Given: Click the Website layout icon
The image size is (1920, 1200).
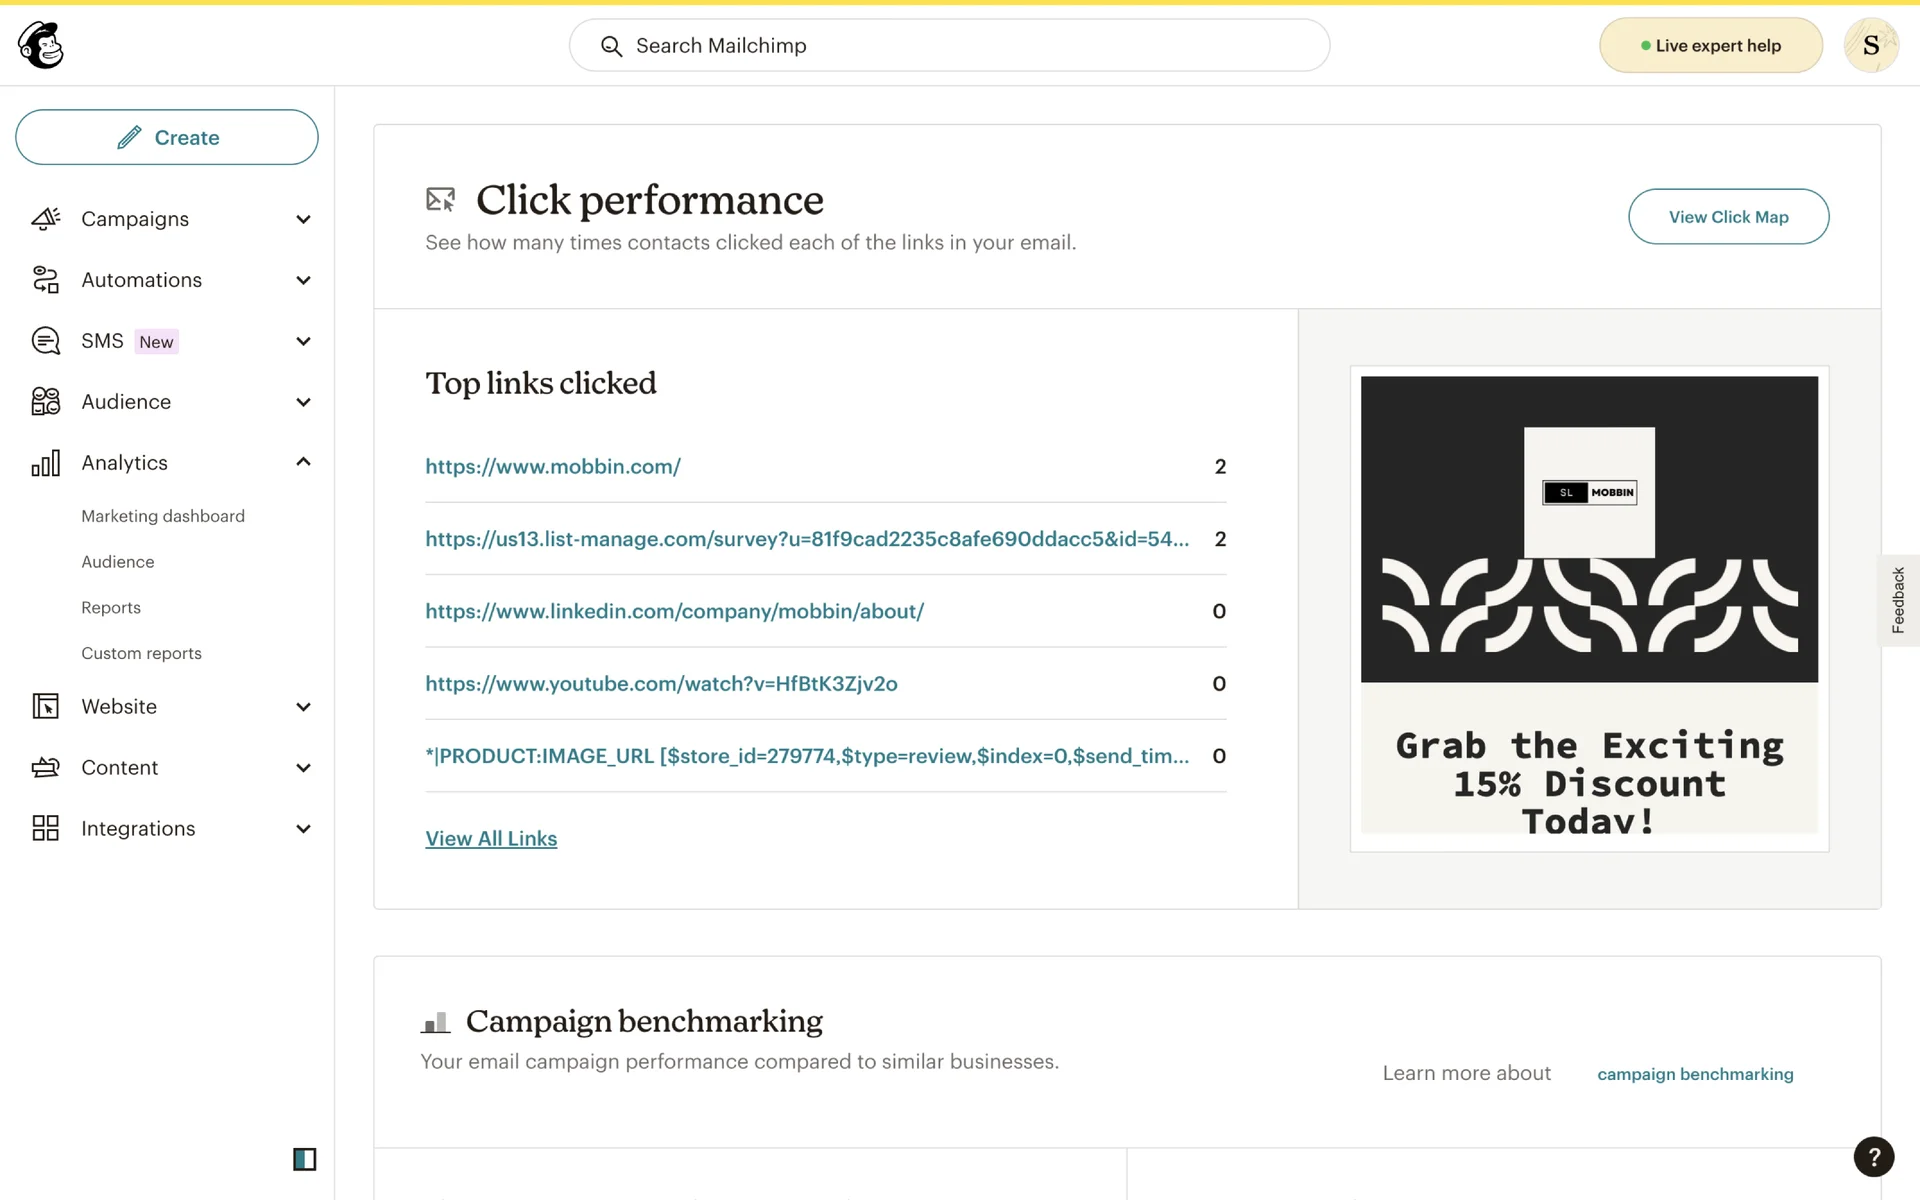Looking at the screenshot, I should [46, 707].
